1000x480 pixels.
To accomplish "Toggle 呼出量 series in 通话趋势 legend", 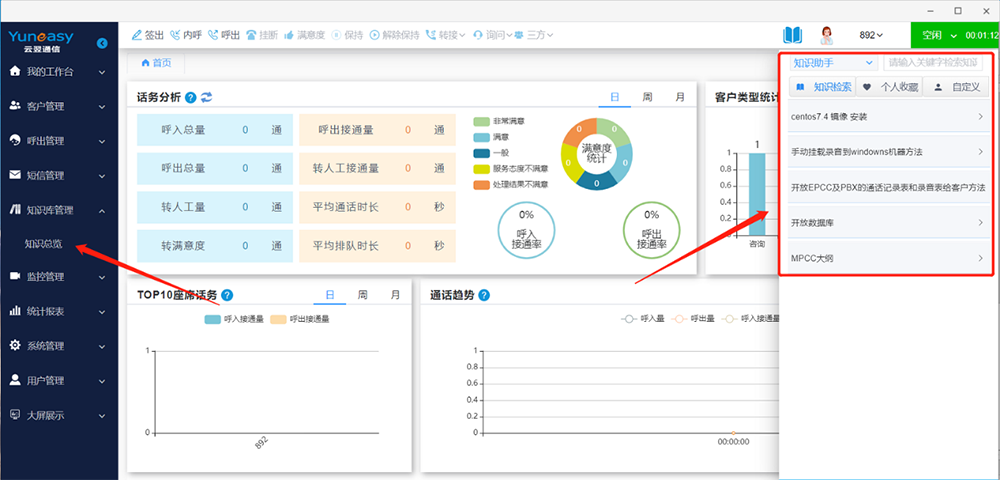I will [693, 319].
